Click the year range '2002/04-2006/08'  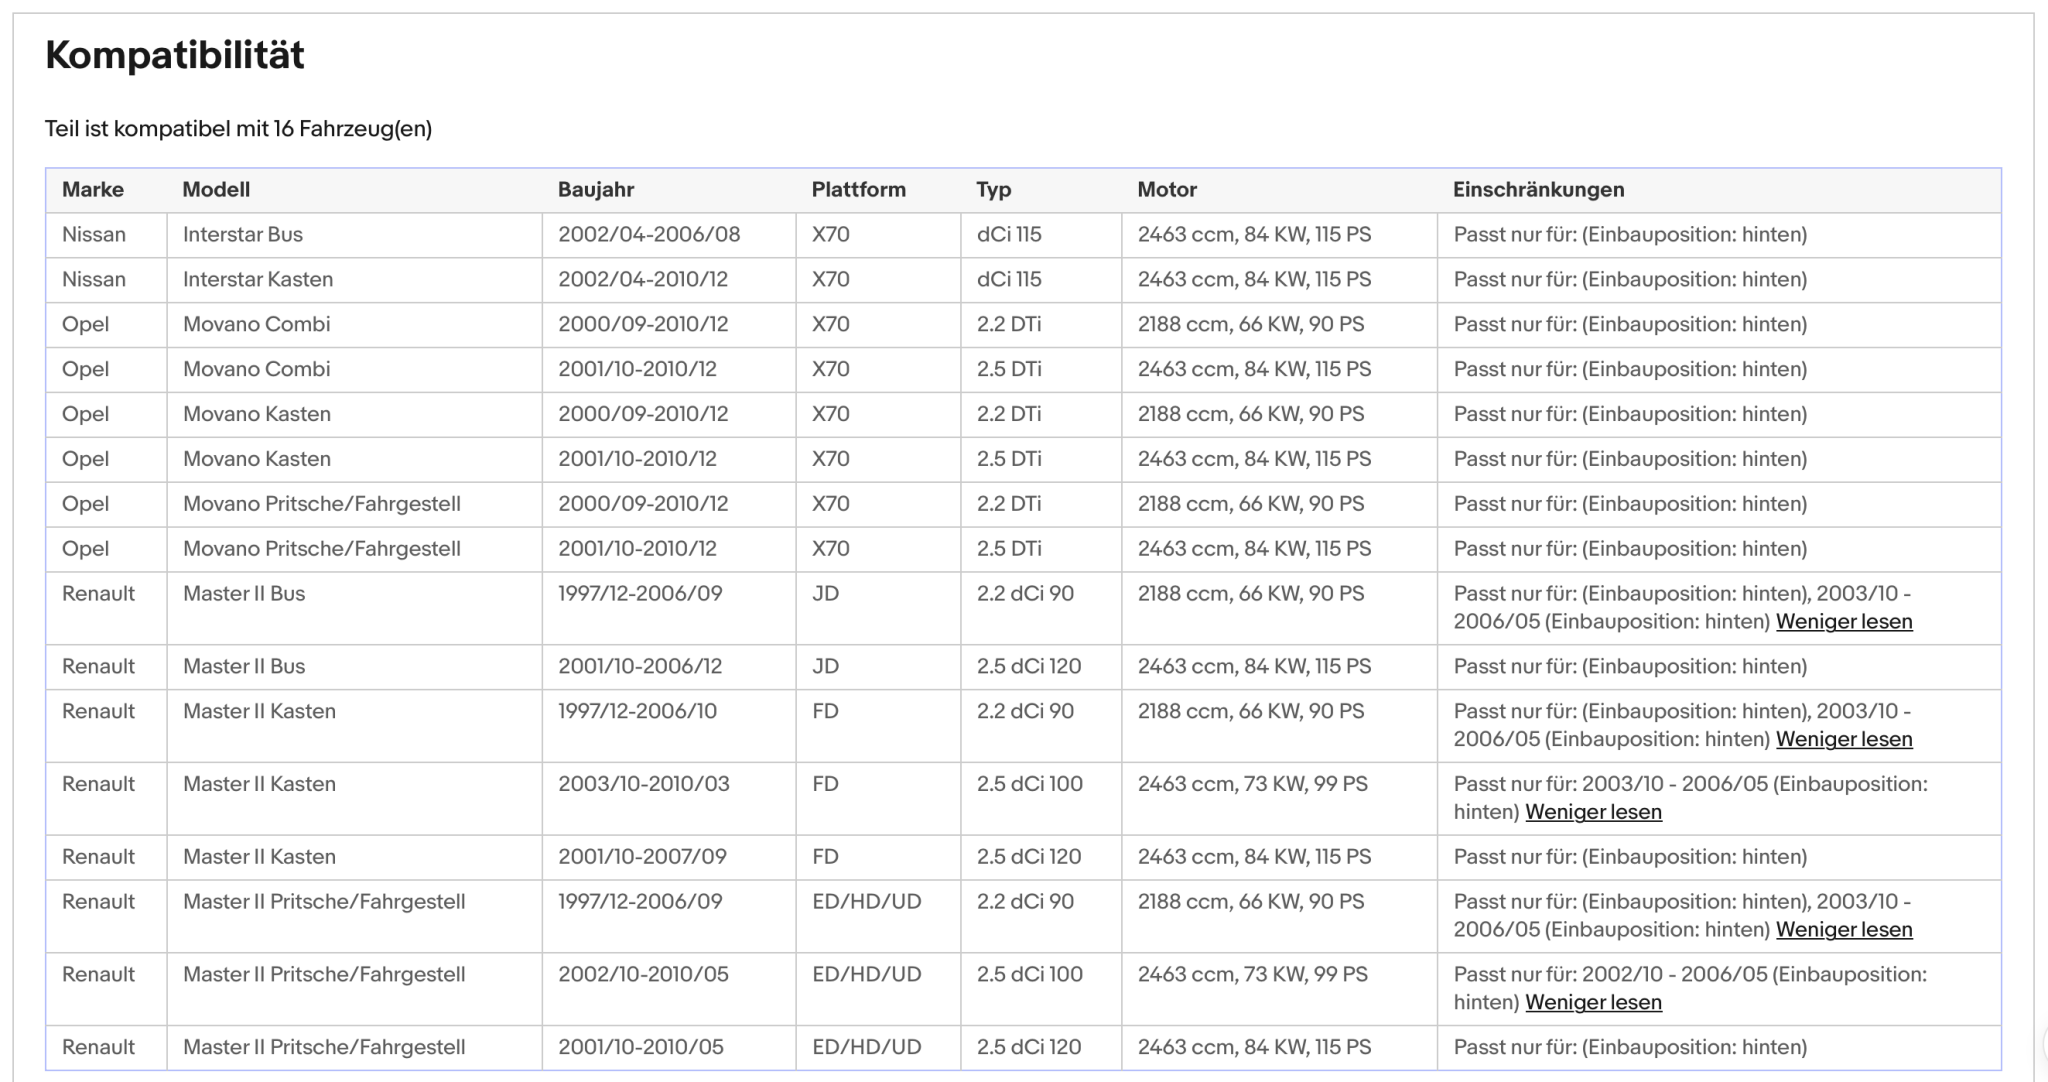tap(649, 235)
